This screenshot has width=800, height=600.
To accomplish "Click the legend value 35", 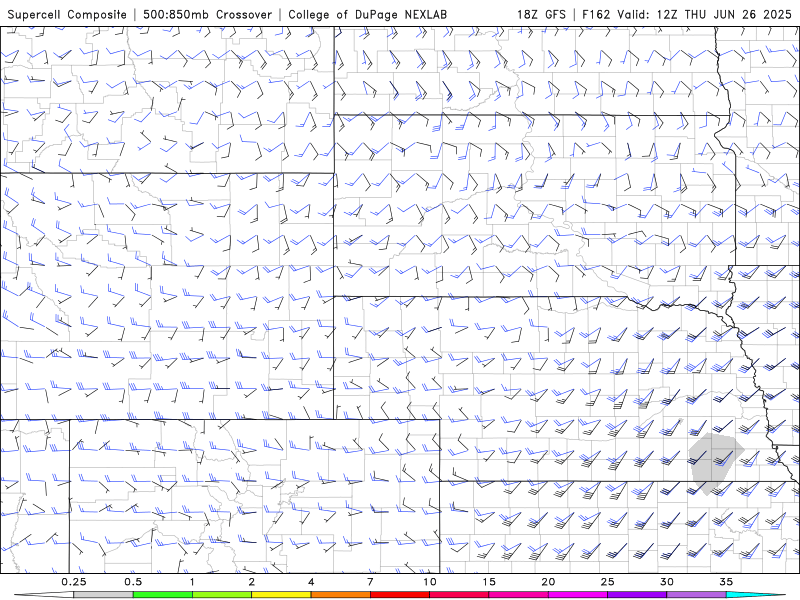I will 726,582.
